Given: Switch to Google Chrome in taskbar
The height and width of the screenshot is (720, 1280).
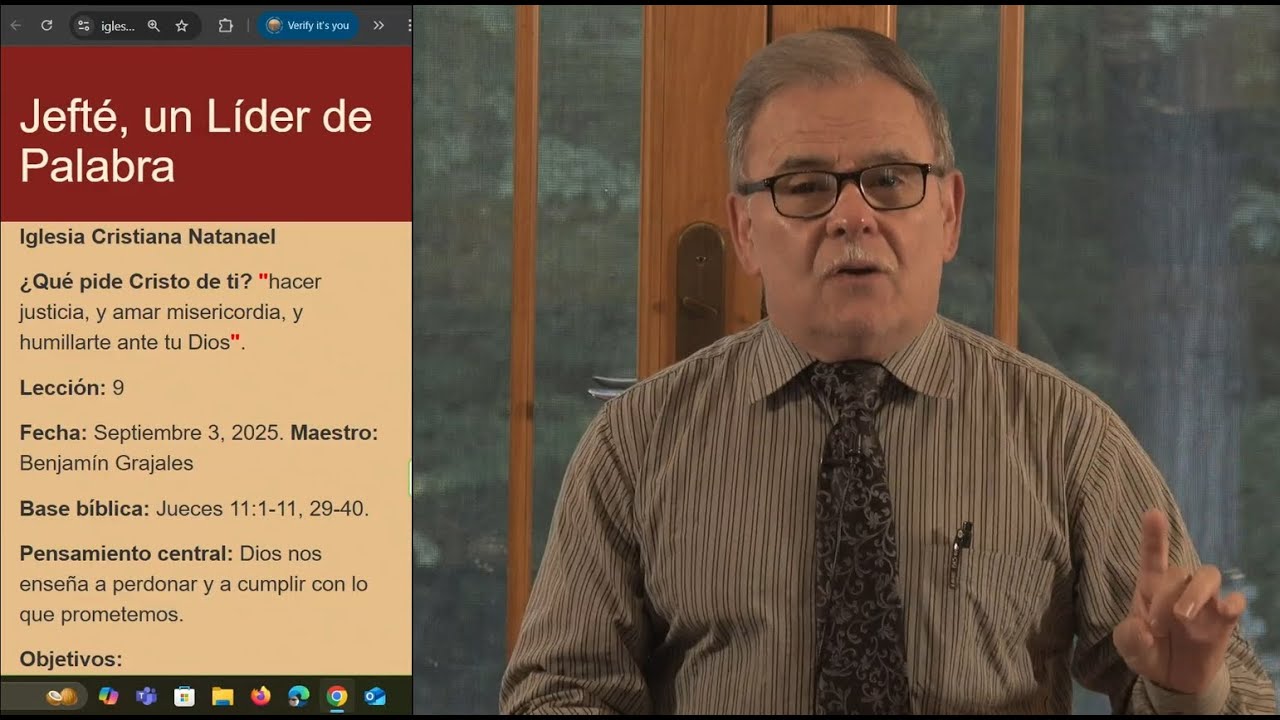Looking at the screenshot, I should pyautogui.click(x=337, y=697).
